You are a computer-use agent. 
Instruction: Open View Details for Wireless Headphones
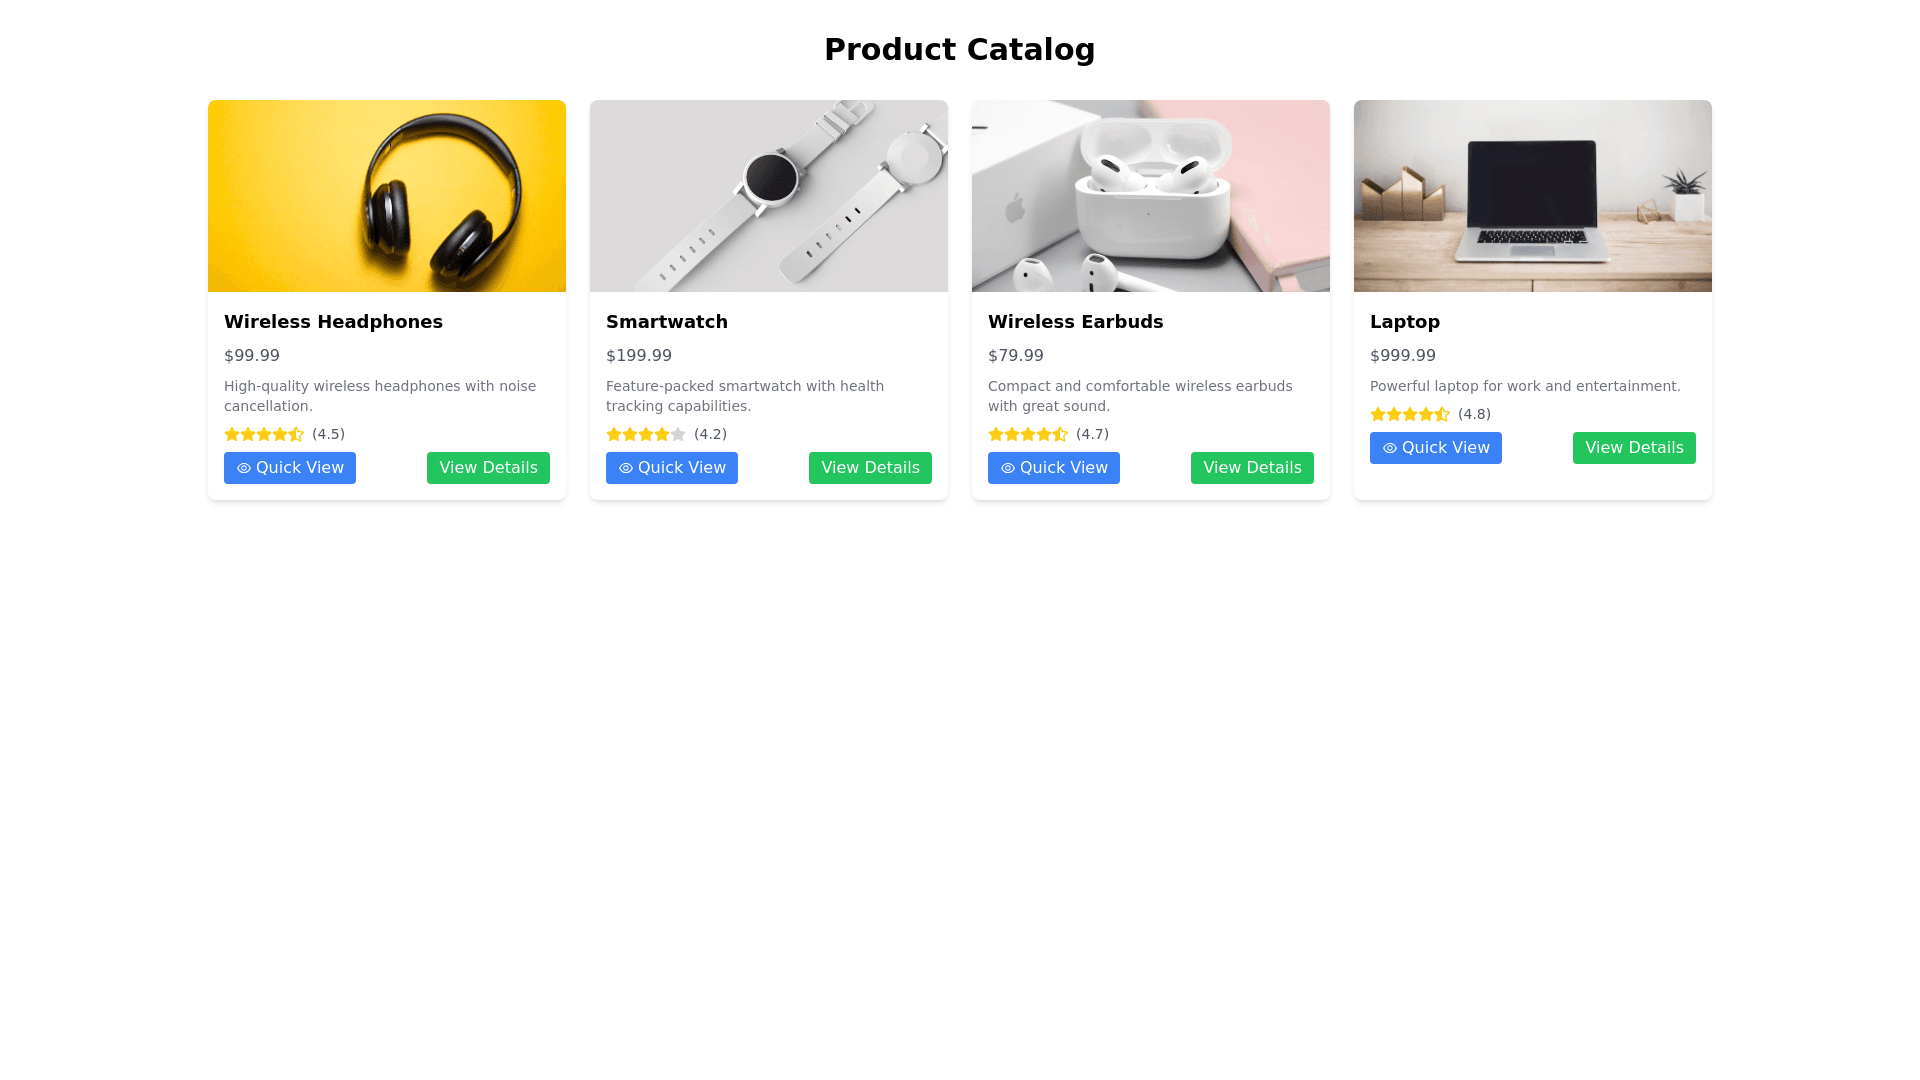(x=488, y=468)
